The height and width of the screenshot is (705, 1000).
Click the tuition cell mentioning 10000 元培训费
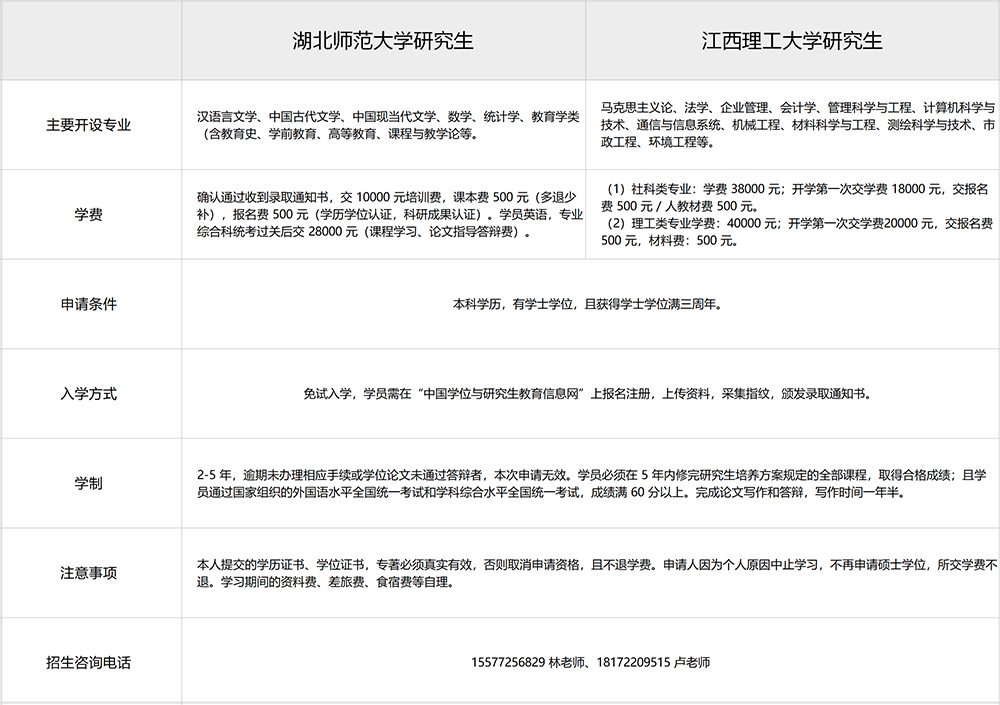click(x=389, y=214)
